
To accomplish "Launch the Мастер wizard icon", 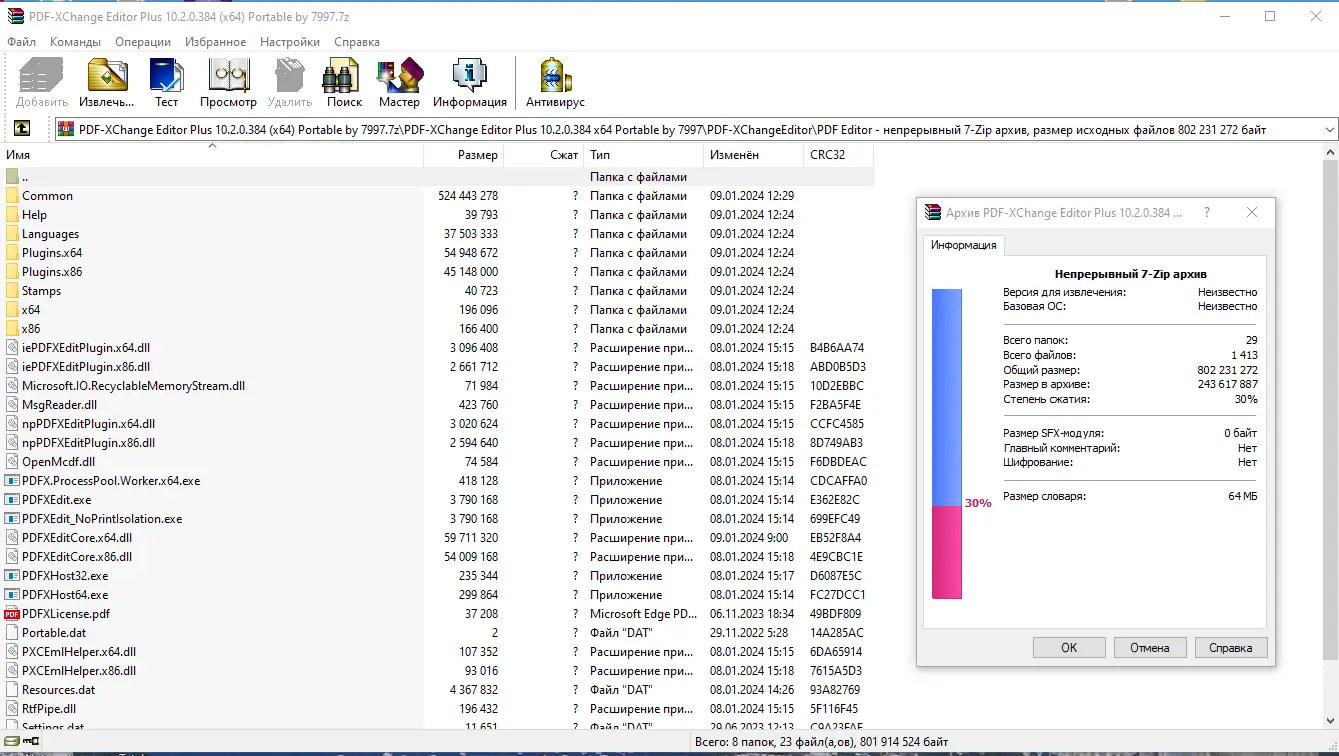I will [400, 76].
